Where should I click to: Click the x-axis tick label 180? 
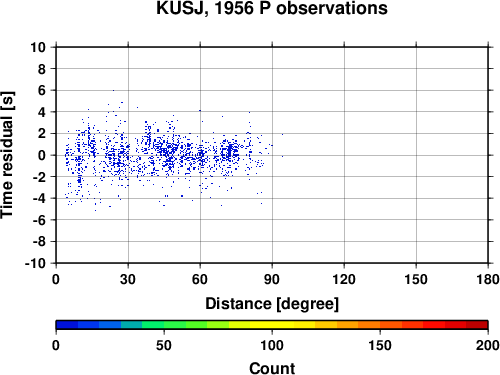pyautogui.click(x=488, y=279)
